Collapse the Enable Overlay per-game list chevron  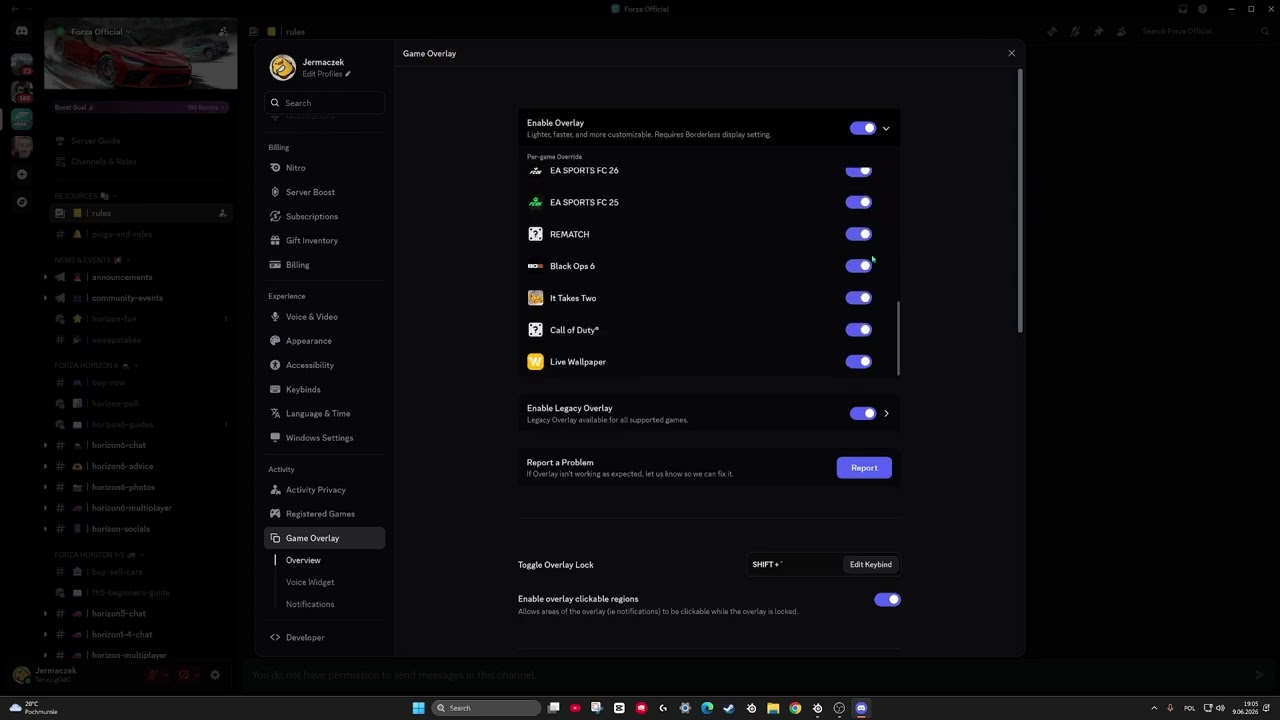point(886,128)
